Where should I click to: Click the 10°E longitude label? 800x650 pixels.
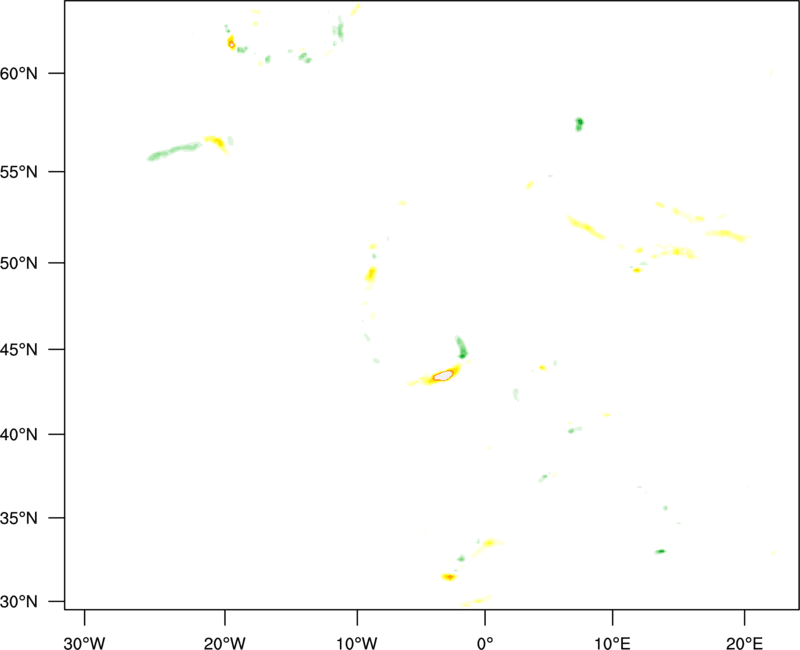(612, 643)
